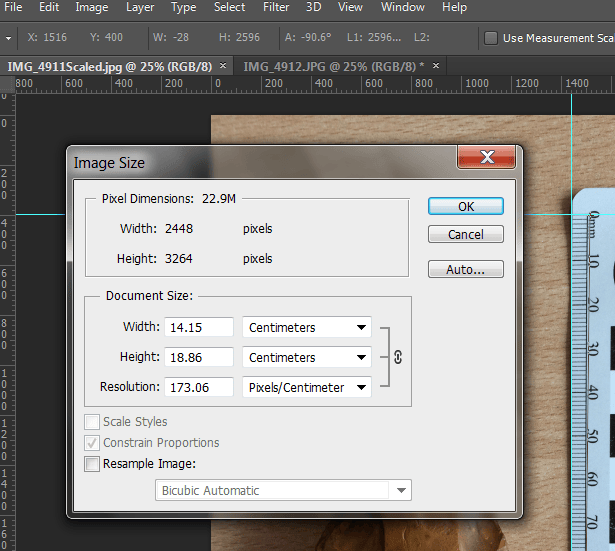Click the Pixel Dimensions 22.9M label
615x551 pixels.
[x=169, y=199]
